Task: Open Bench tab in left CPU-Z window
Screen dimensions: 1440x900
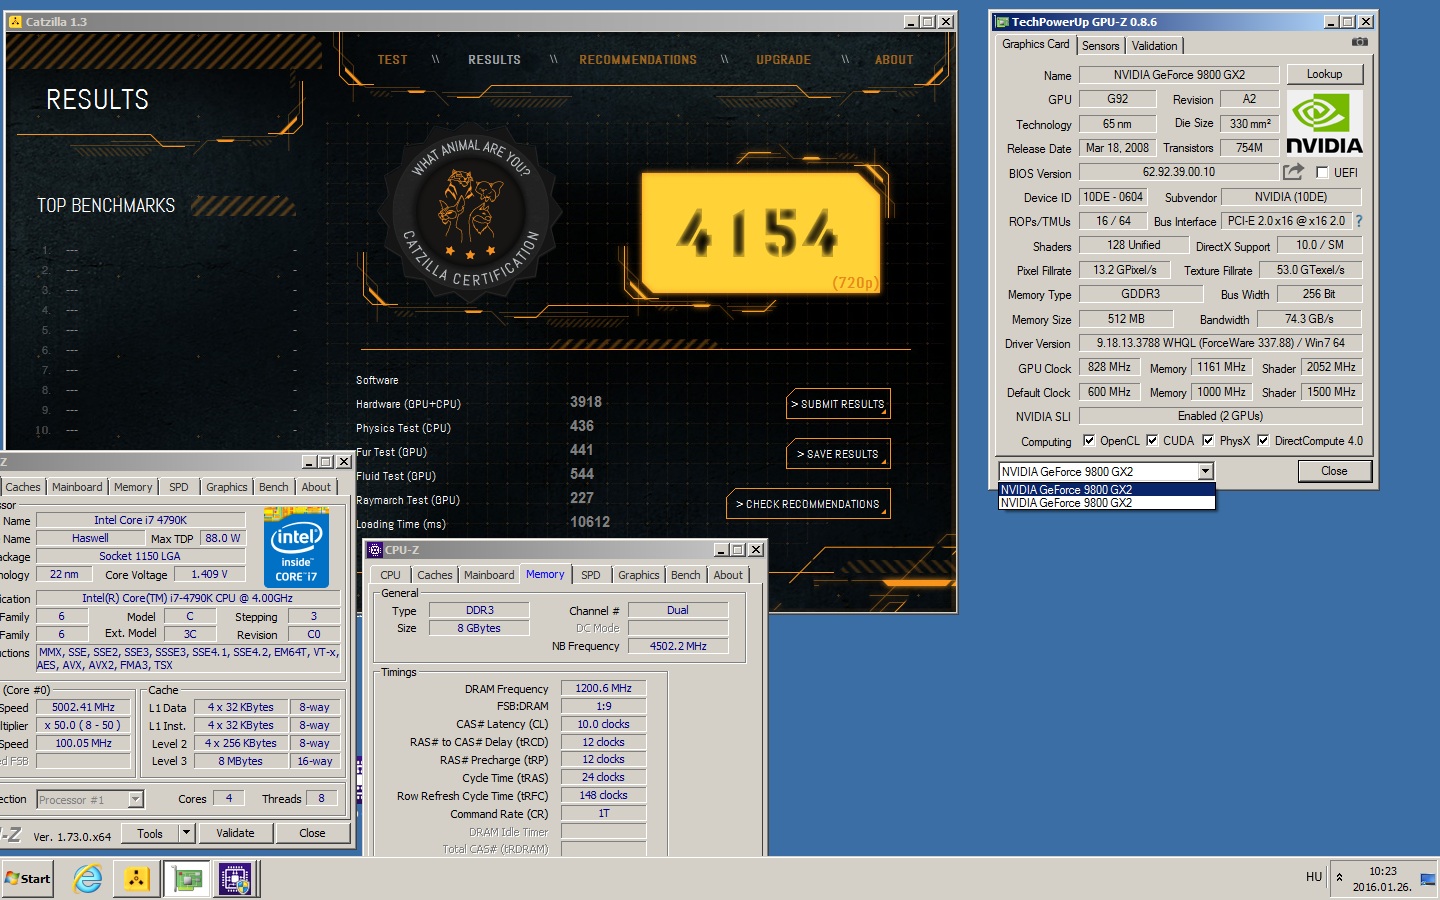Action: 273,487
